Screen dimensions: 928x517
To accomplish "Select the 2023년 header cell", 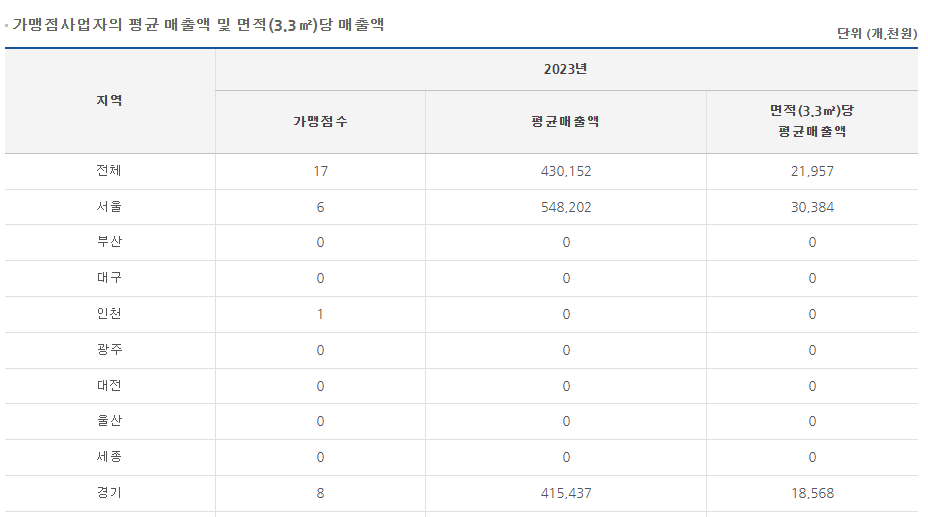I will [x=565, y=69].
